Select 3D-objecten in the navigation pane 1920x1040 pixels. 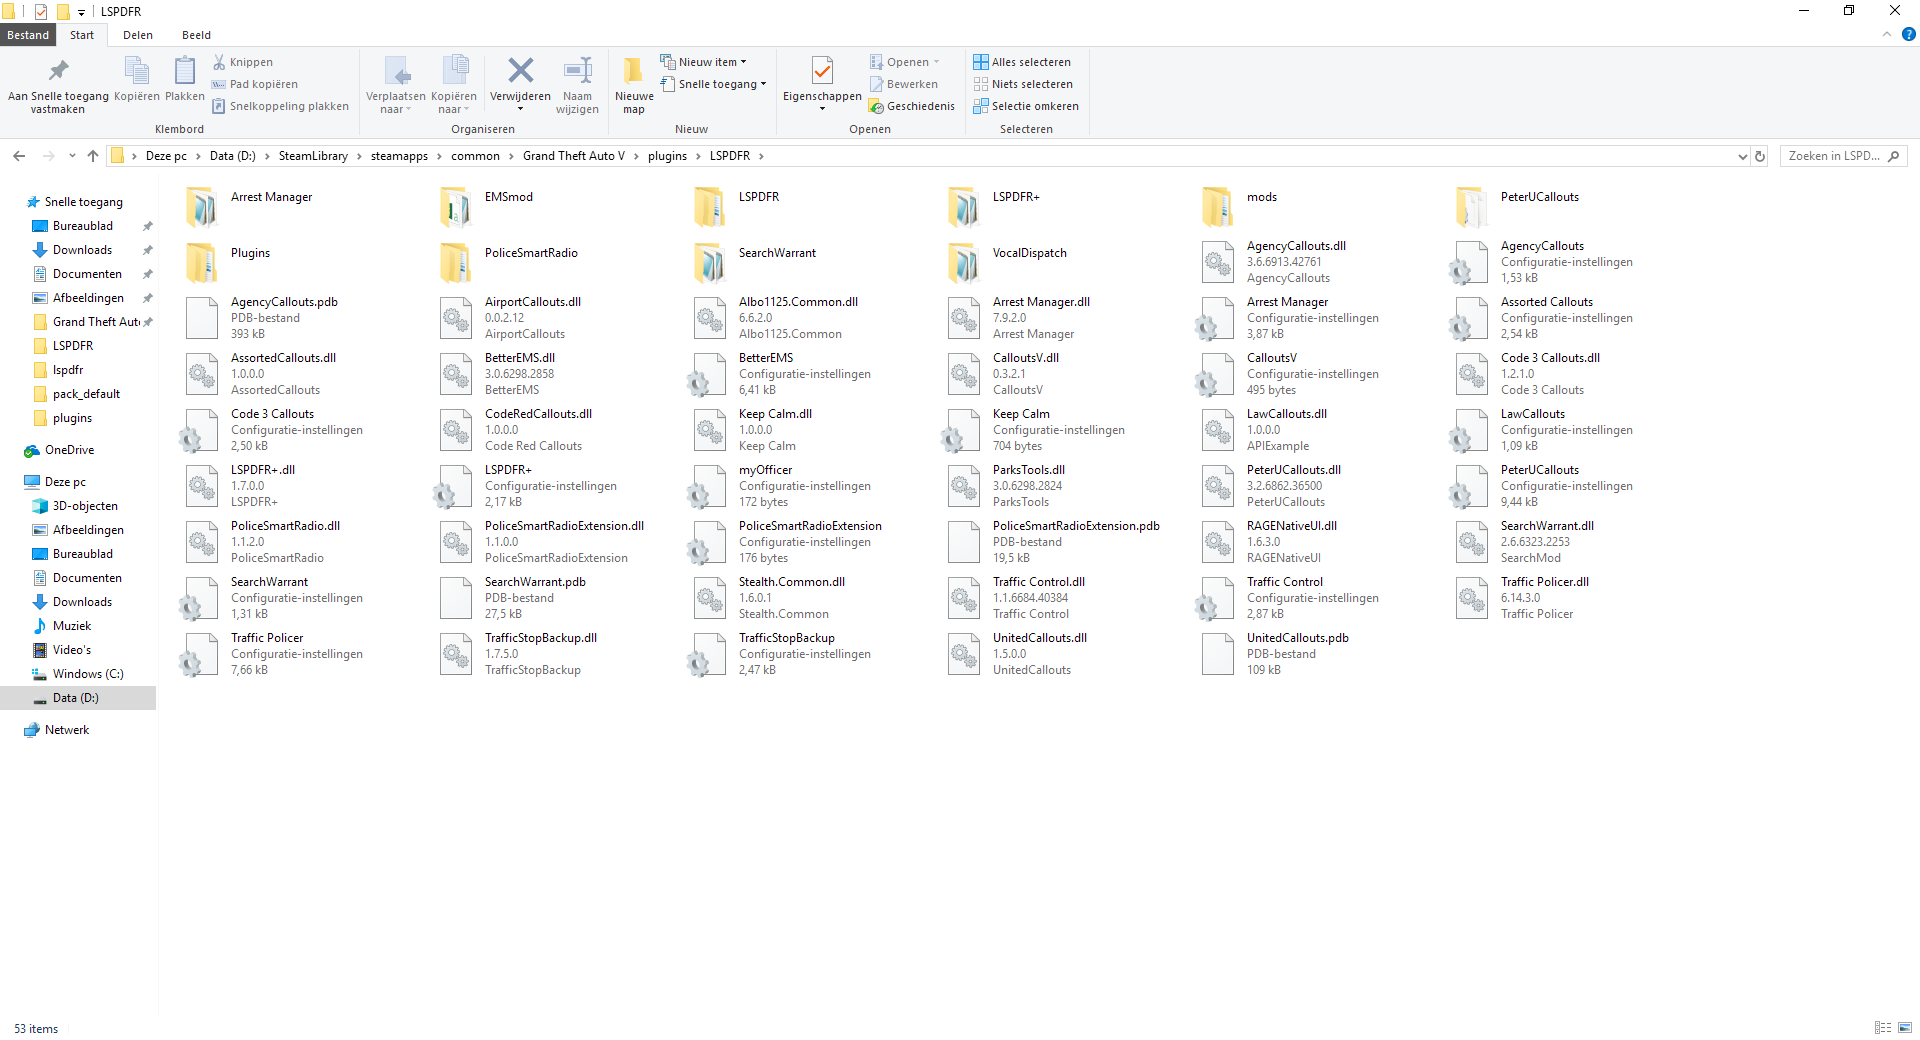point(85,506)
